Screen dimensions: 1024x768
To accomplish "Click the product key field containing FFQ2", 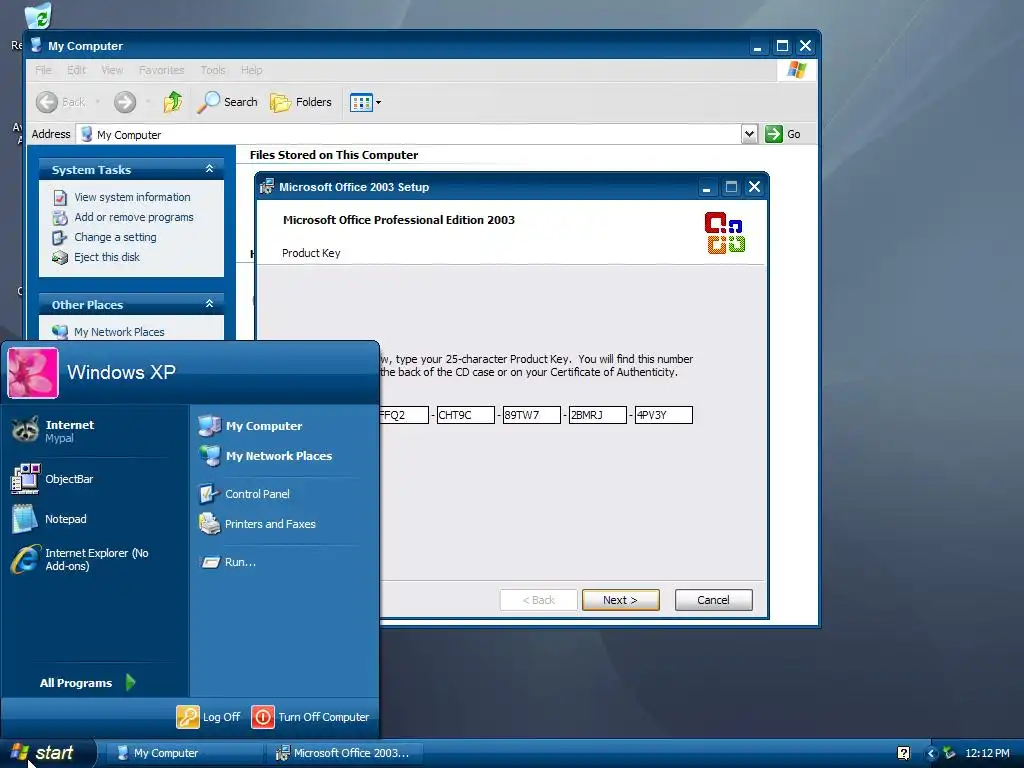I will (404, 415).
